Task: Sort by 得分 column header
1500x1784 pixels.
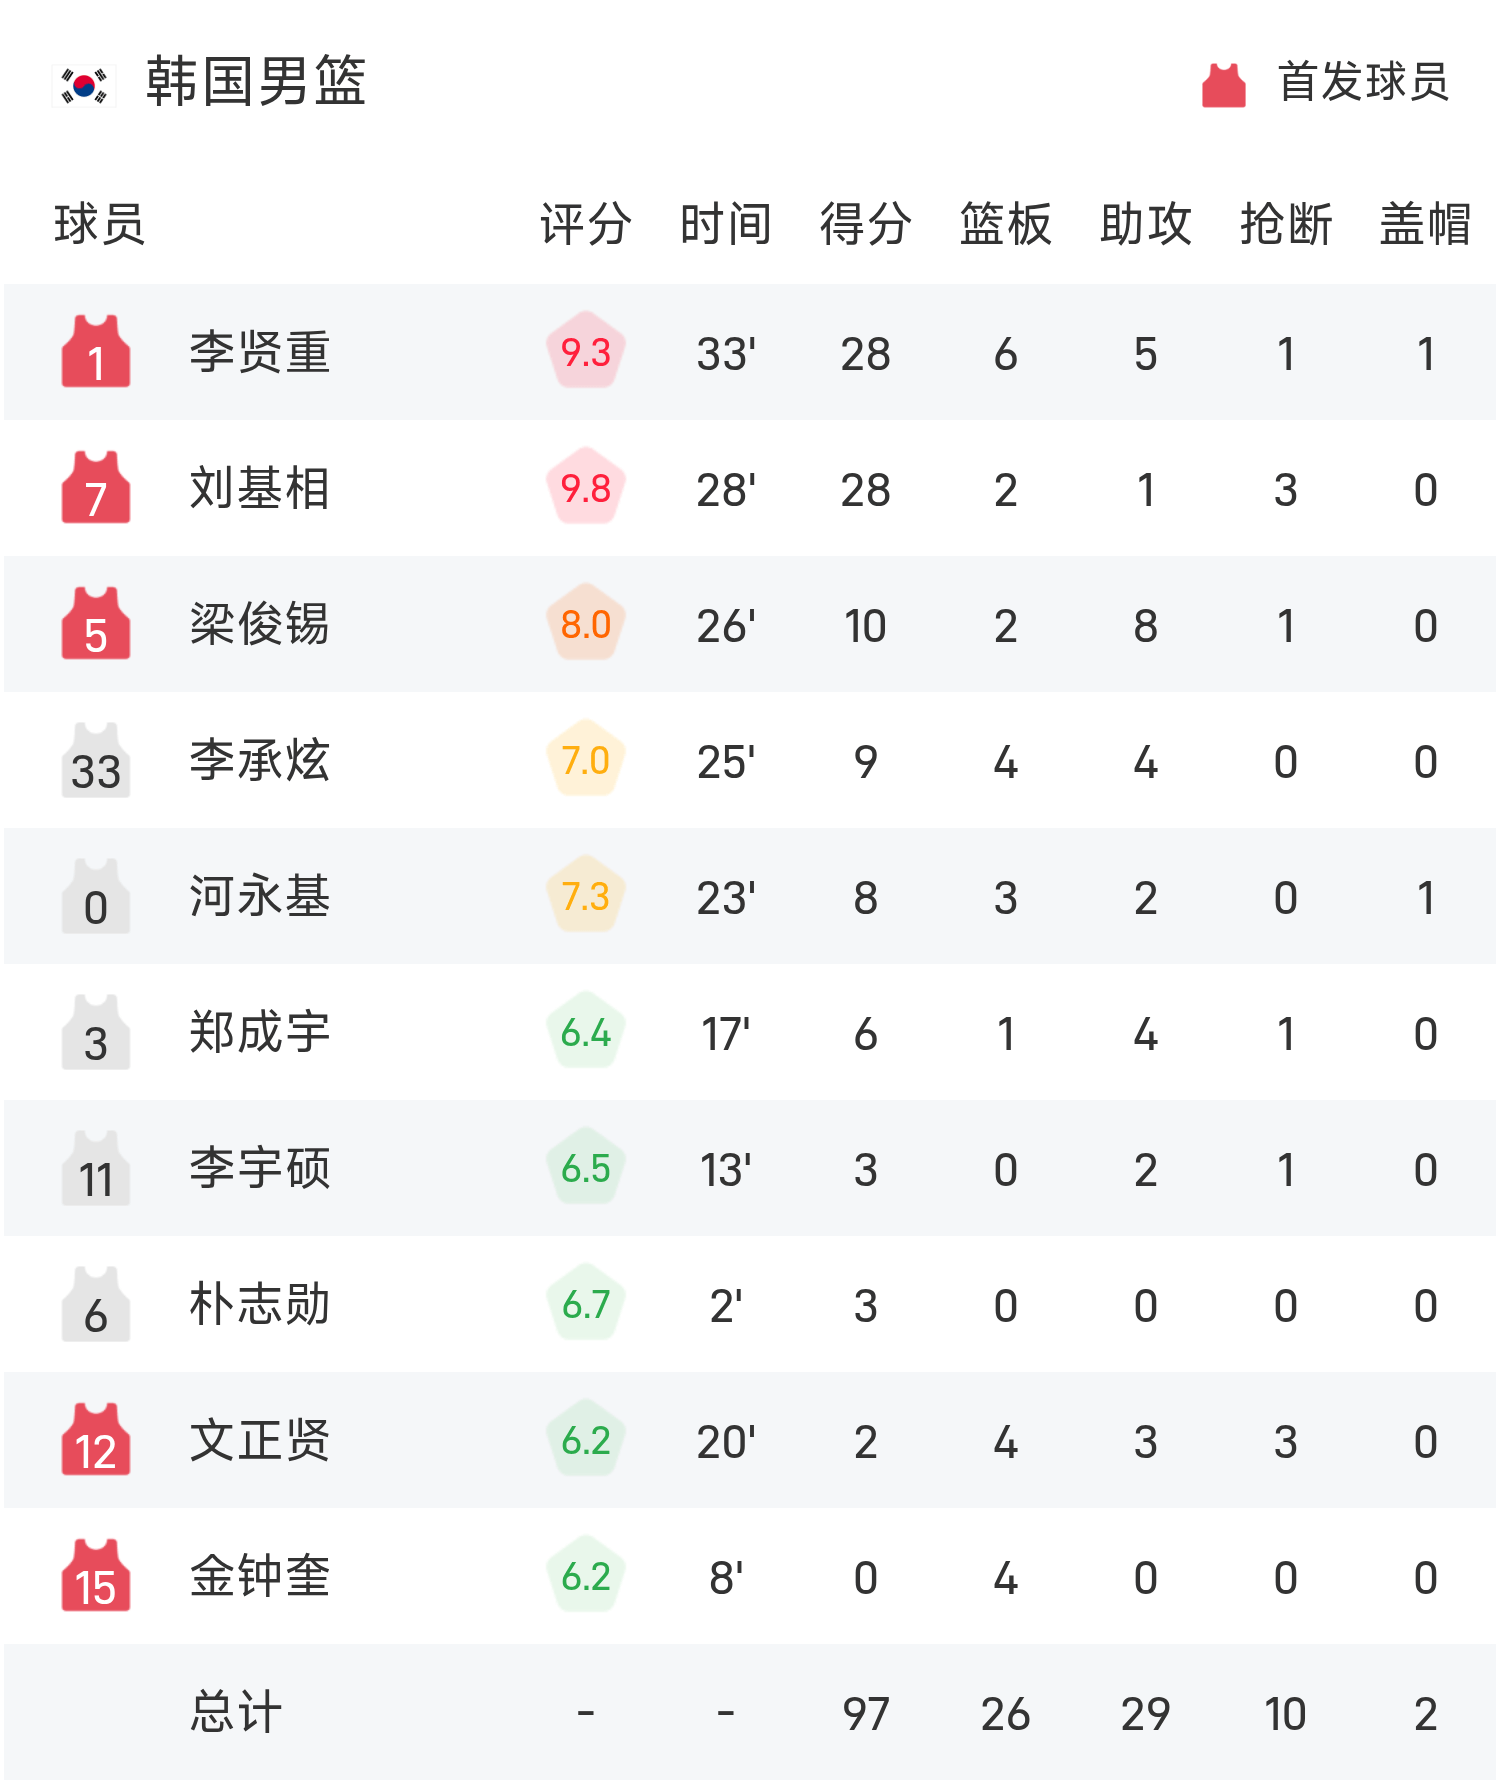Action: coord(866,223)
